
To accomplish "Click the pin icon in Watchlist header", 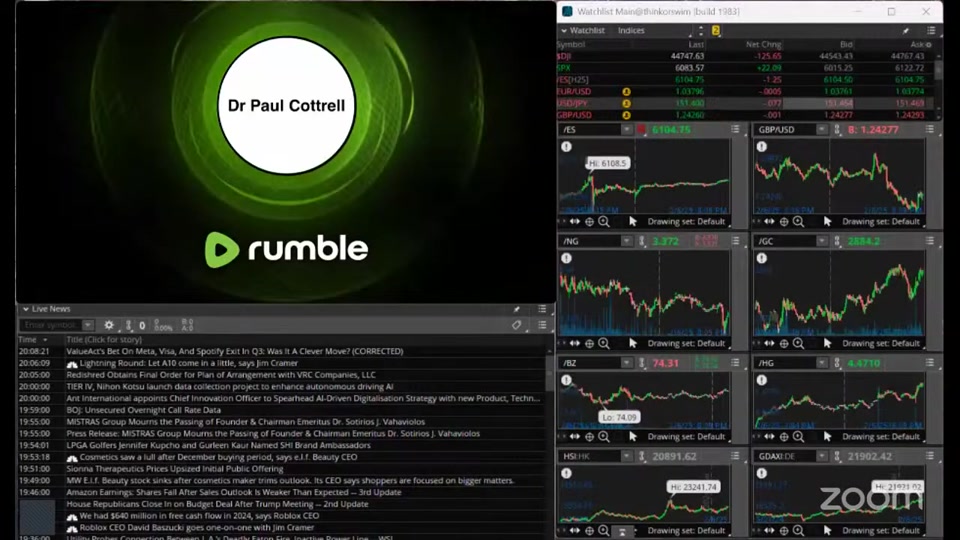I will (x=906, y=31).
